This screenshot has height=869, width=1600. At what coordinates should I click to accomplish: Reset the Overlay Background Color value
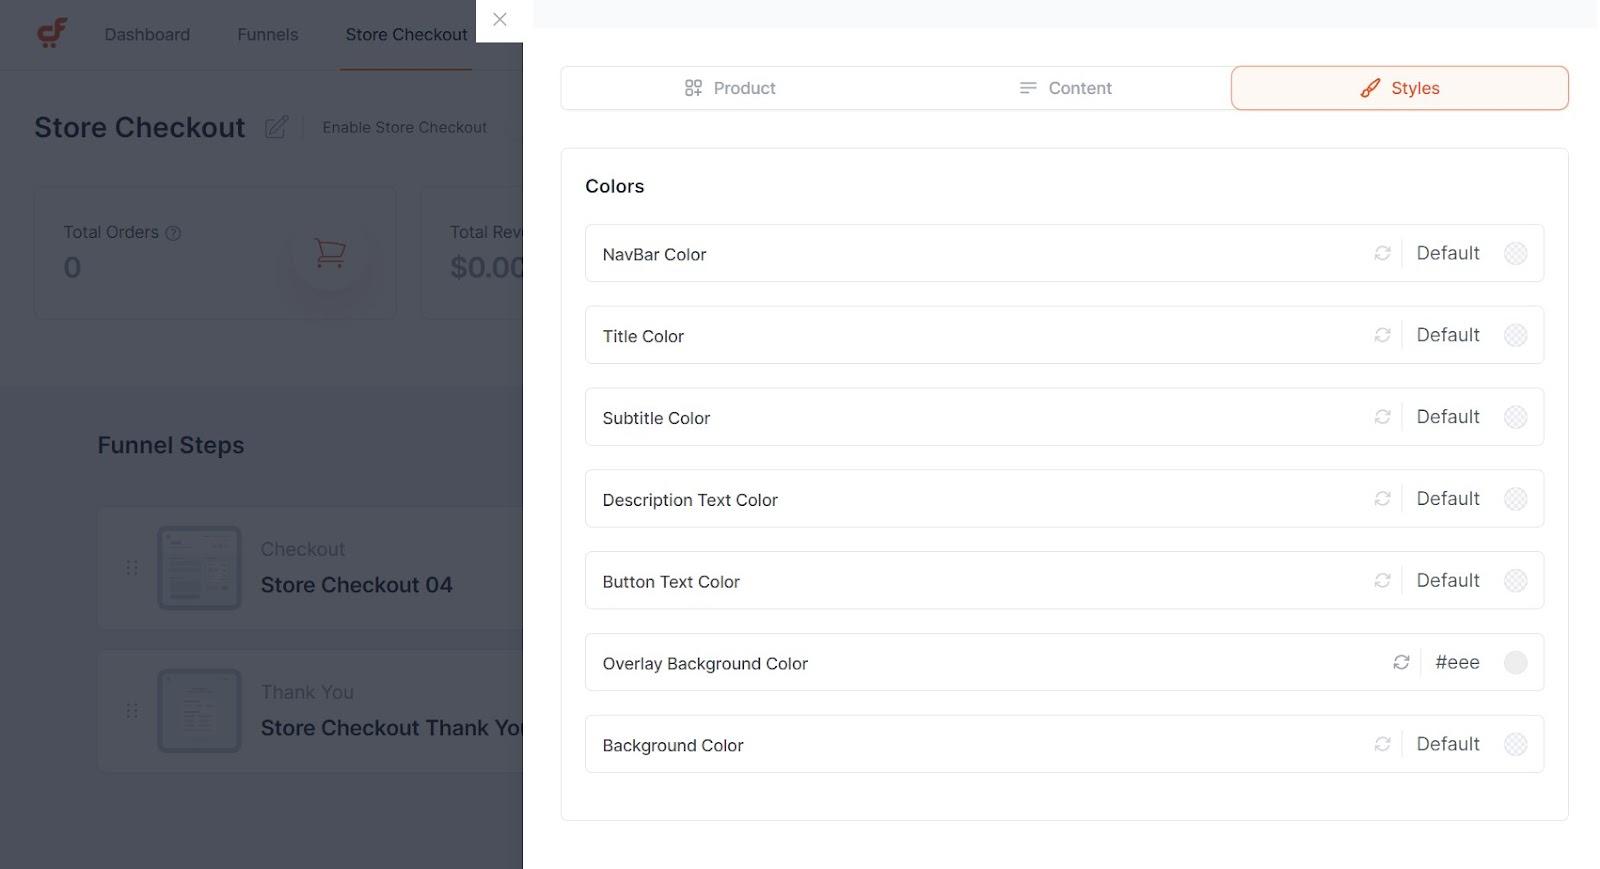(x=1401, y=662)
